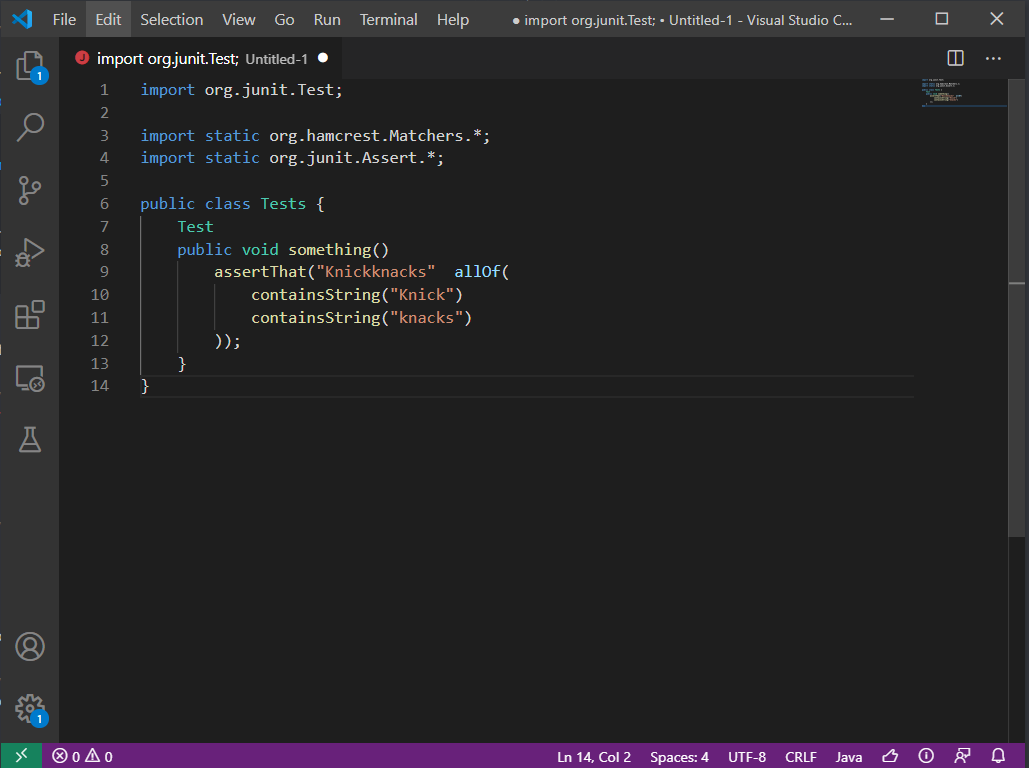Click the remote window indicator

coord(21,756)
